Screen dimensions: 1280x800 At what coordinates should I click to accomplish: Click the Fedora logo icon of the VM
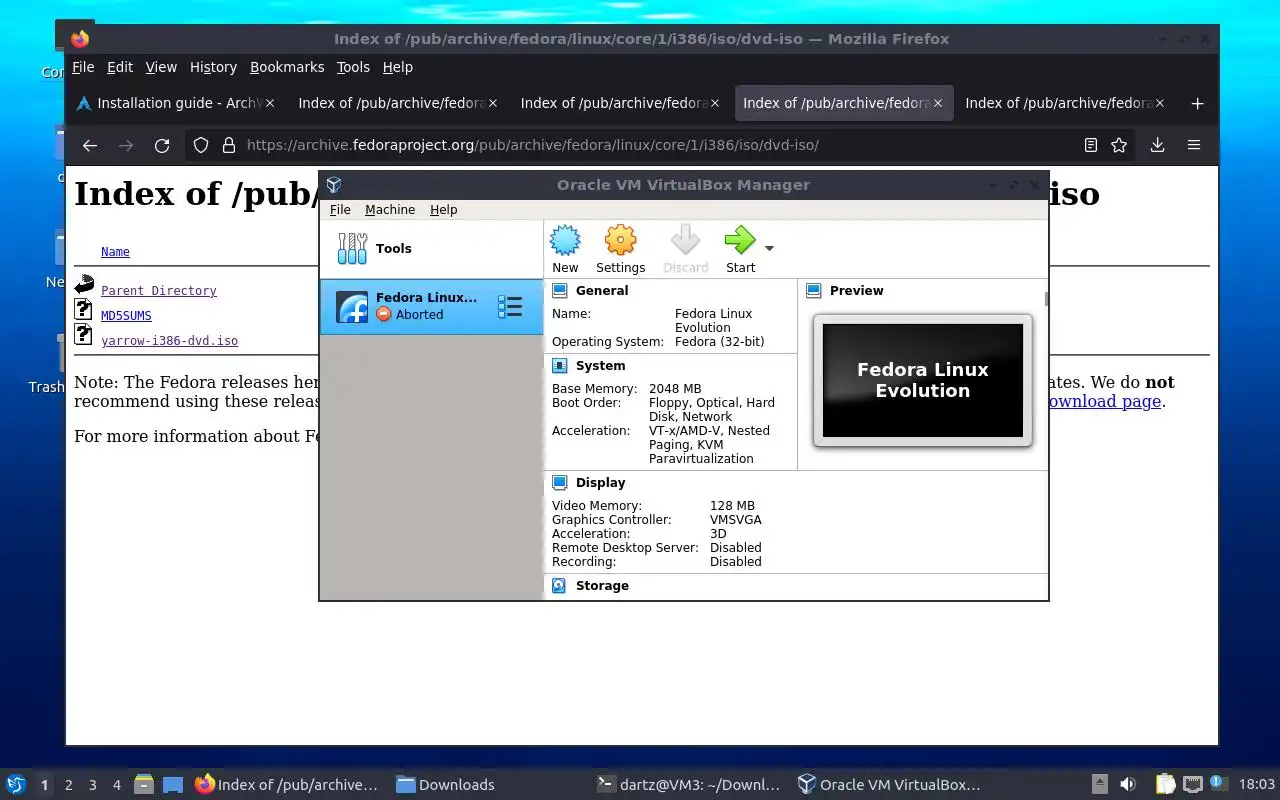click(352, 307)
